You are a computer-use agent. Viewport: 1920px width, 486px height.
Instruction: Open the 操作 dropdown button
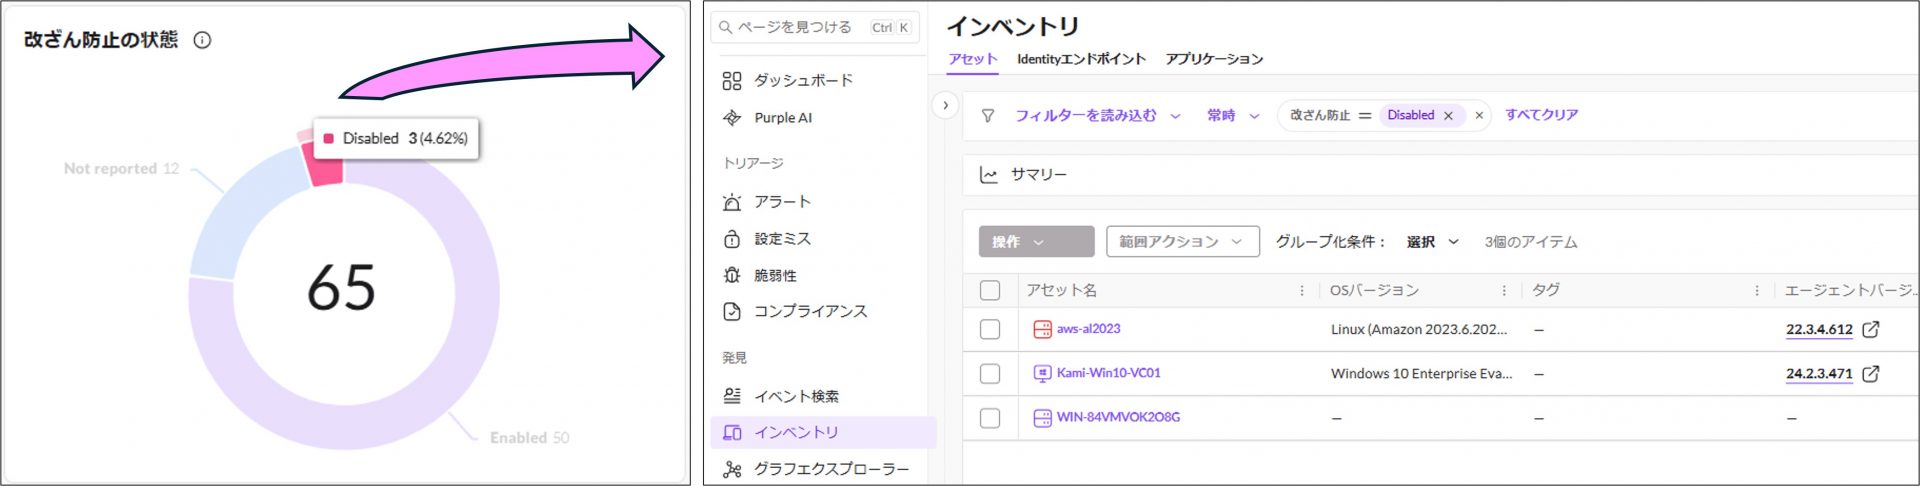(1036, 242)
